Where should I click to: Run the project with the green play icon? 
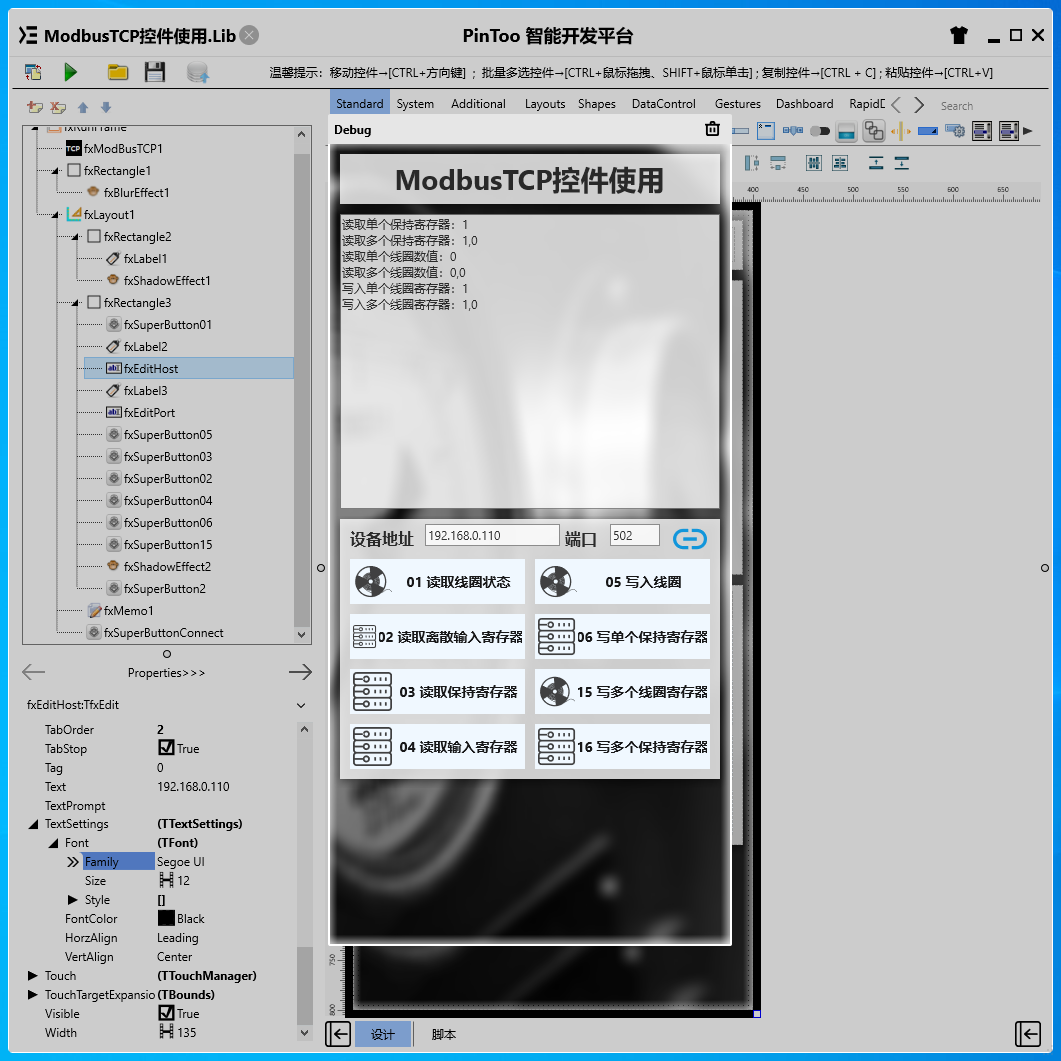point(70,72)
